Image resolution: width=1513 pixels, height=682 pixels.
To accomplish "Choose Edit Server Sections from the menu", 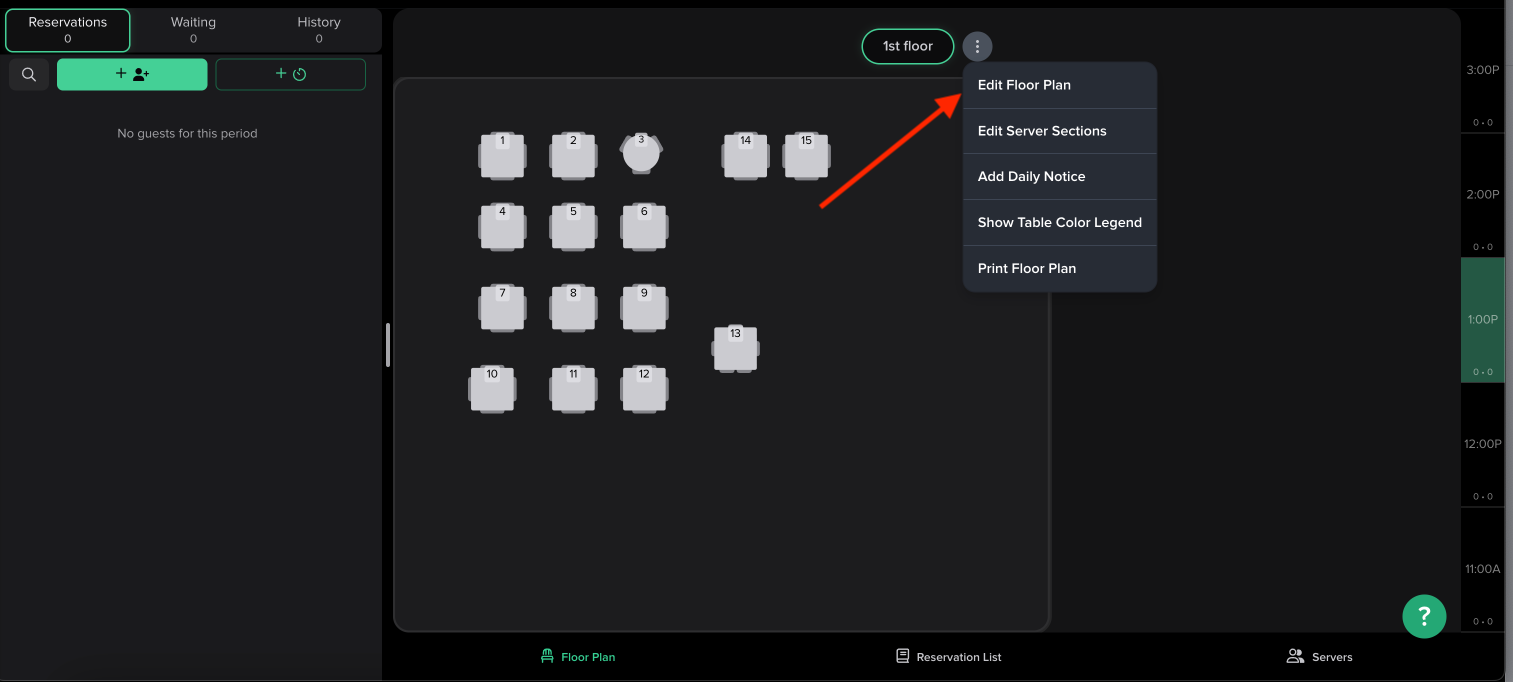I will click(1042, 131).
